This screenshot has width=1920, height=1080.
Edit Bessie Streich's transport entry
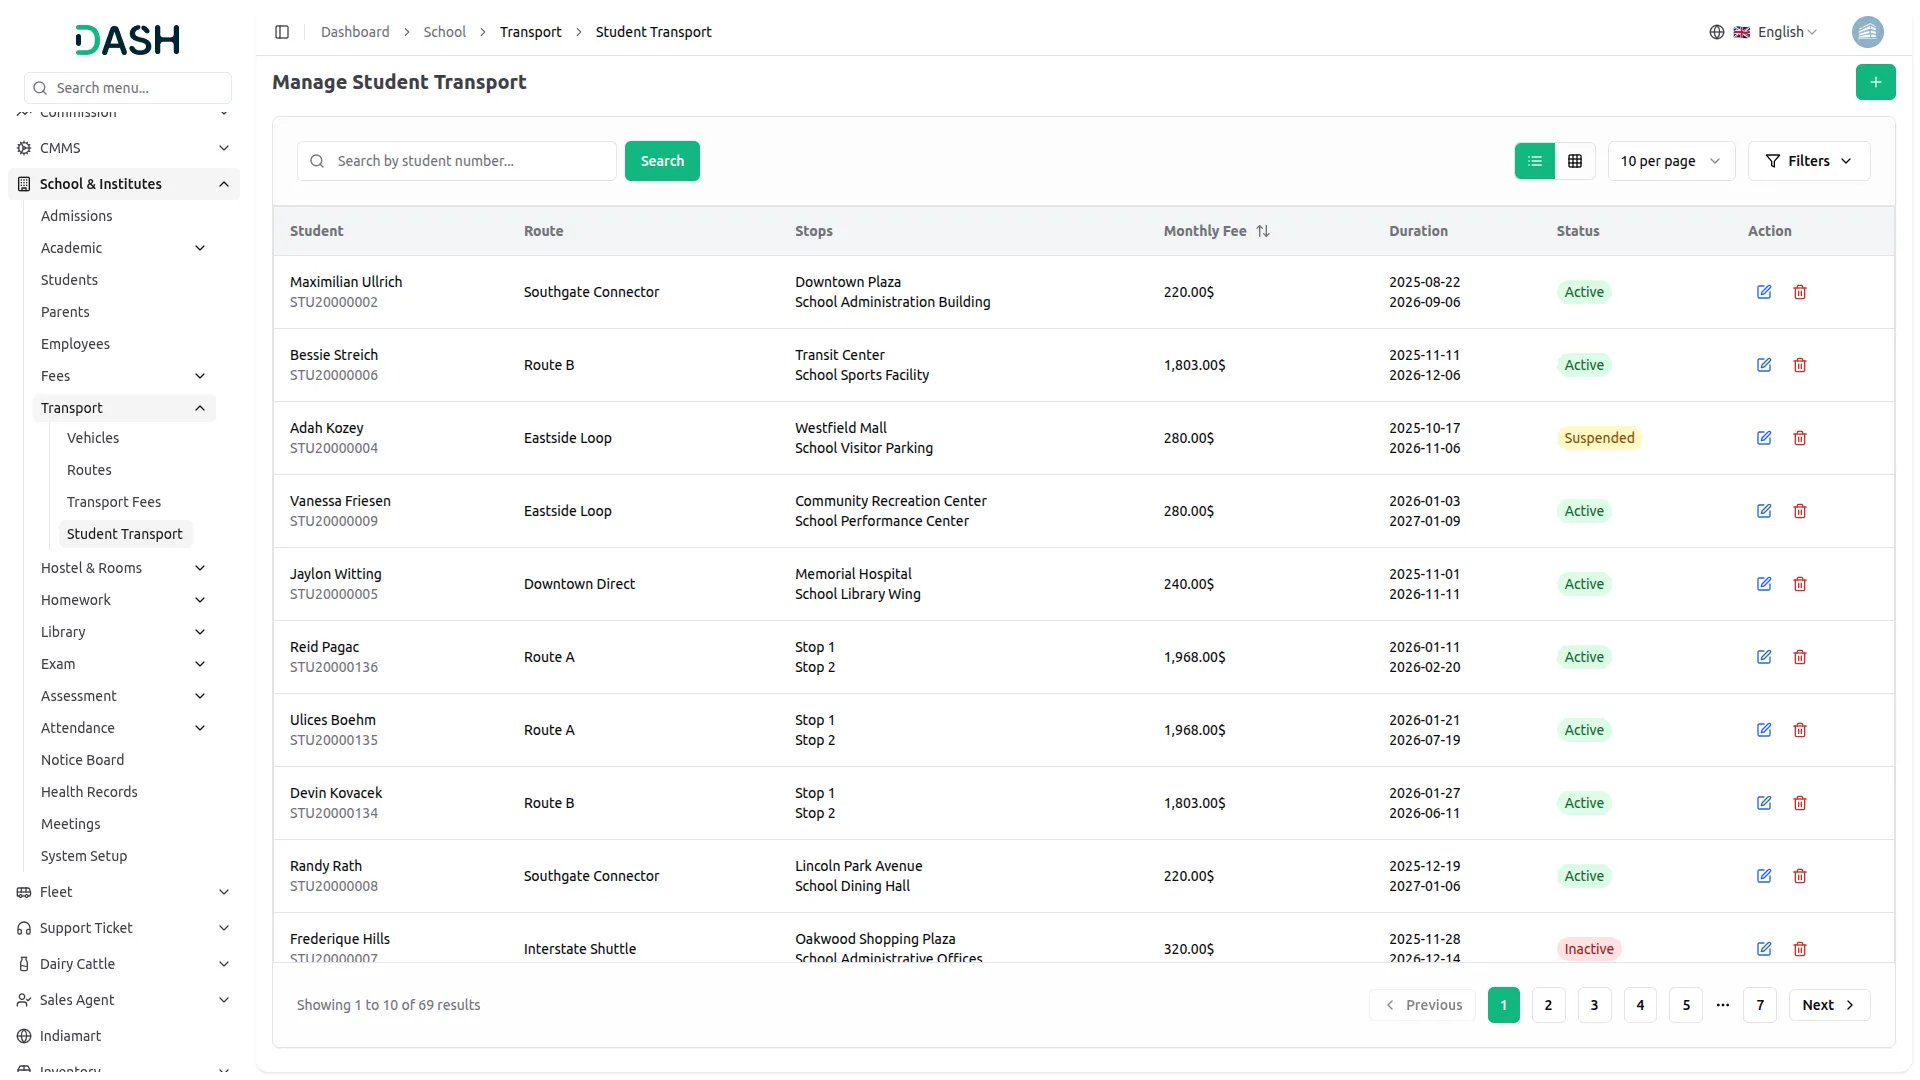pyautogui.click(x=1763, y=365)
